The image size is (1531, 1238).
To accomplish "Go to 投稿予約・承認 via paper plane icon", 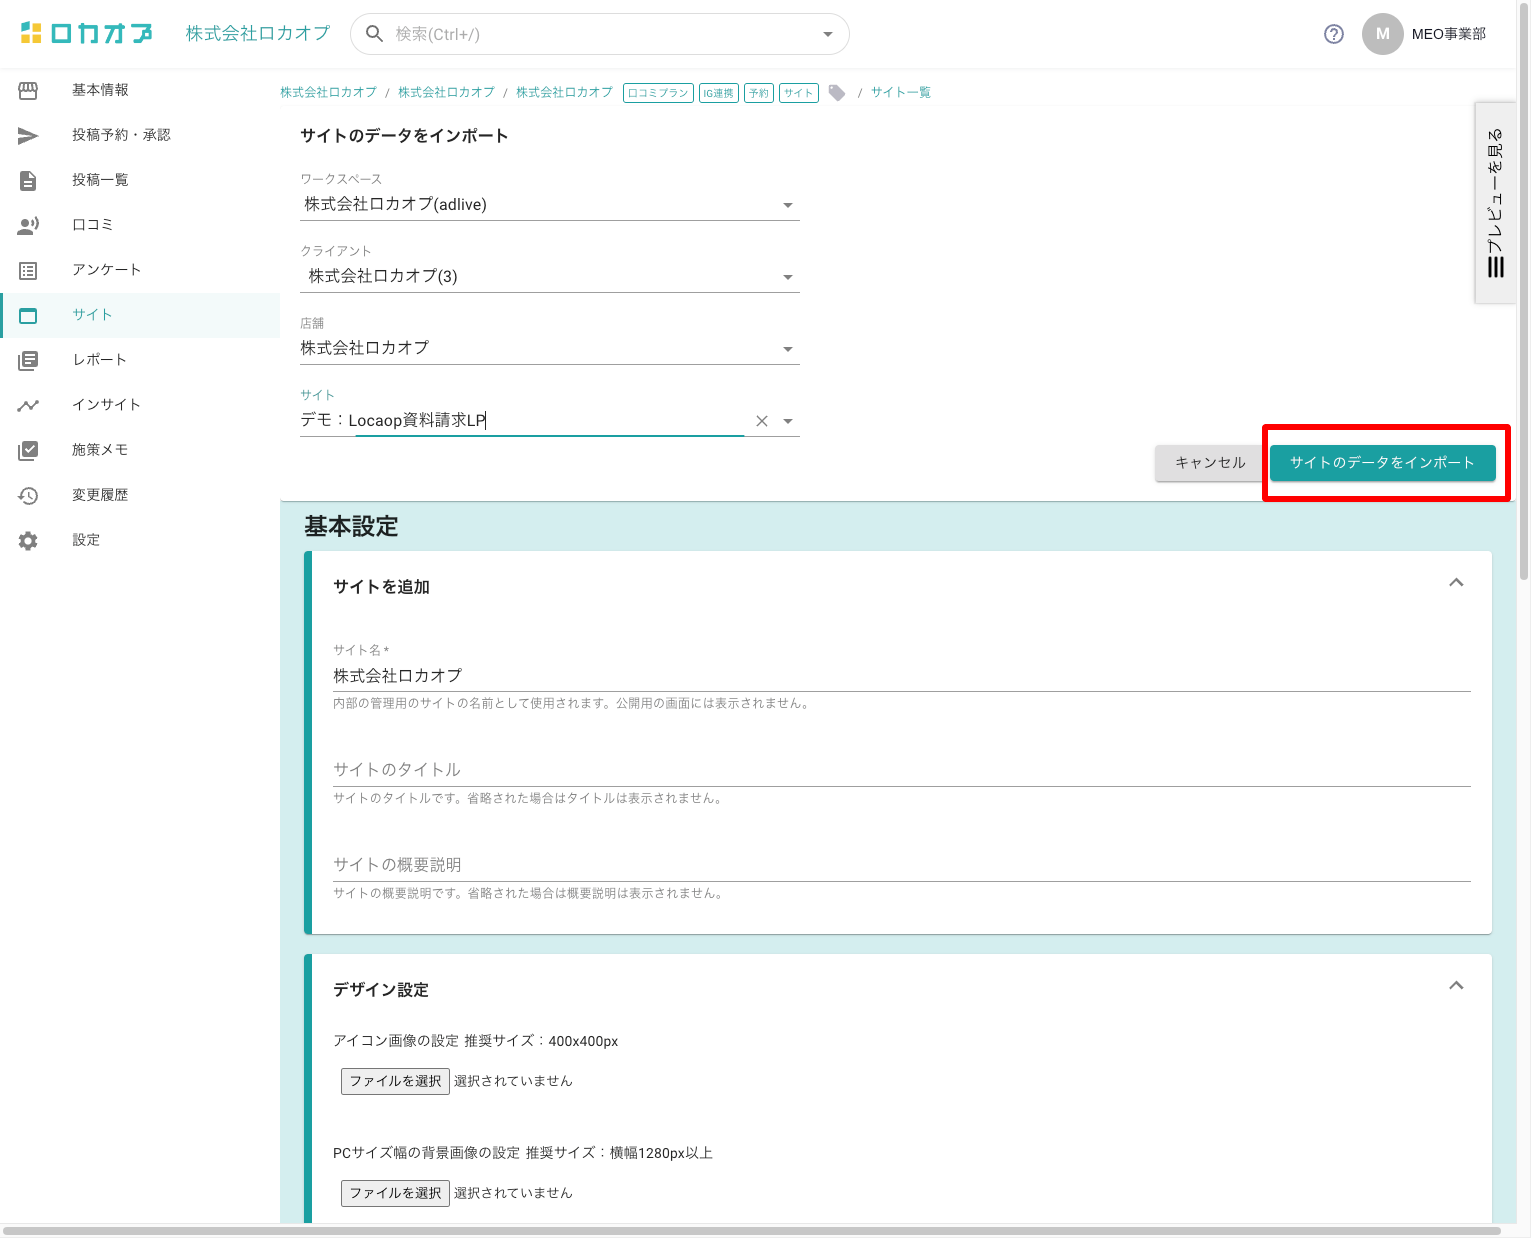I will click(x=28, y=135).
